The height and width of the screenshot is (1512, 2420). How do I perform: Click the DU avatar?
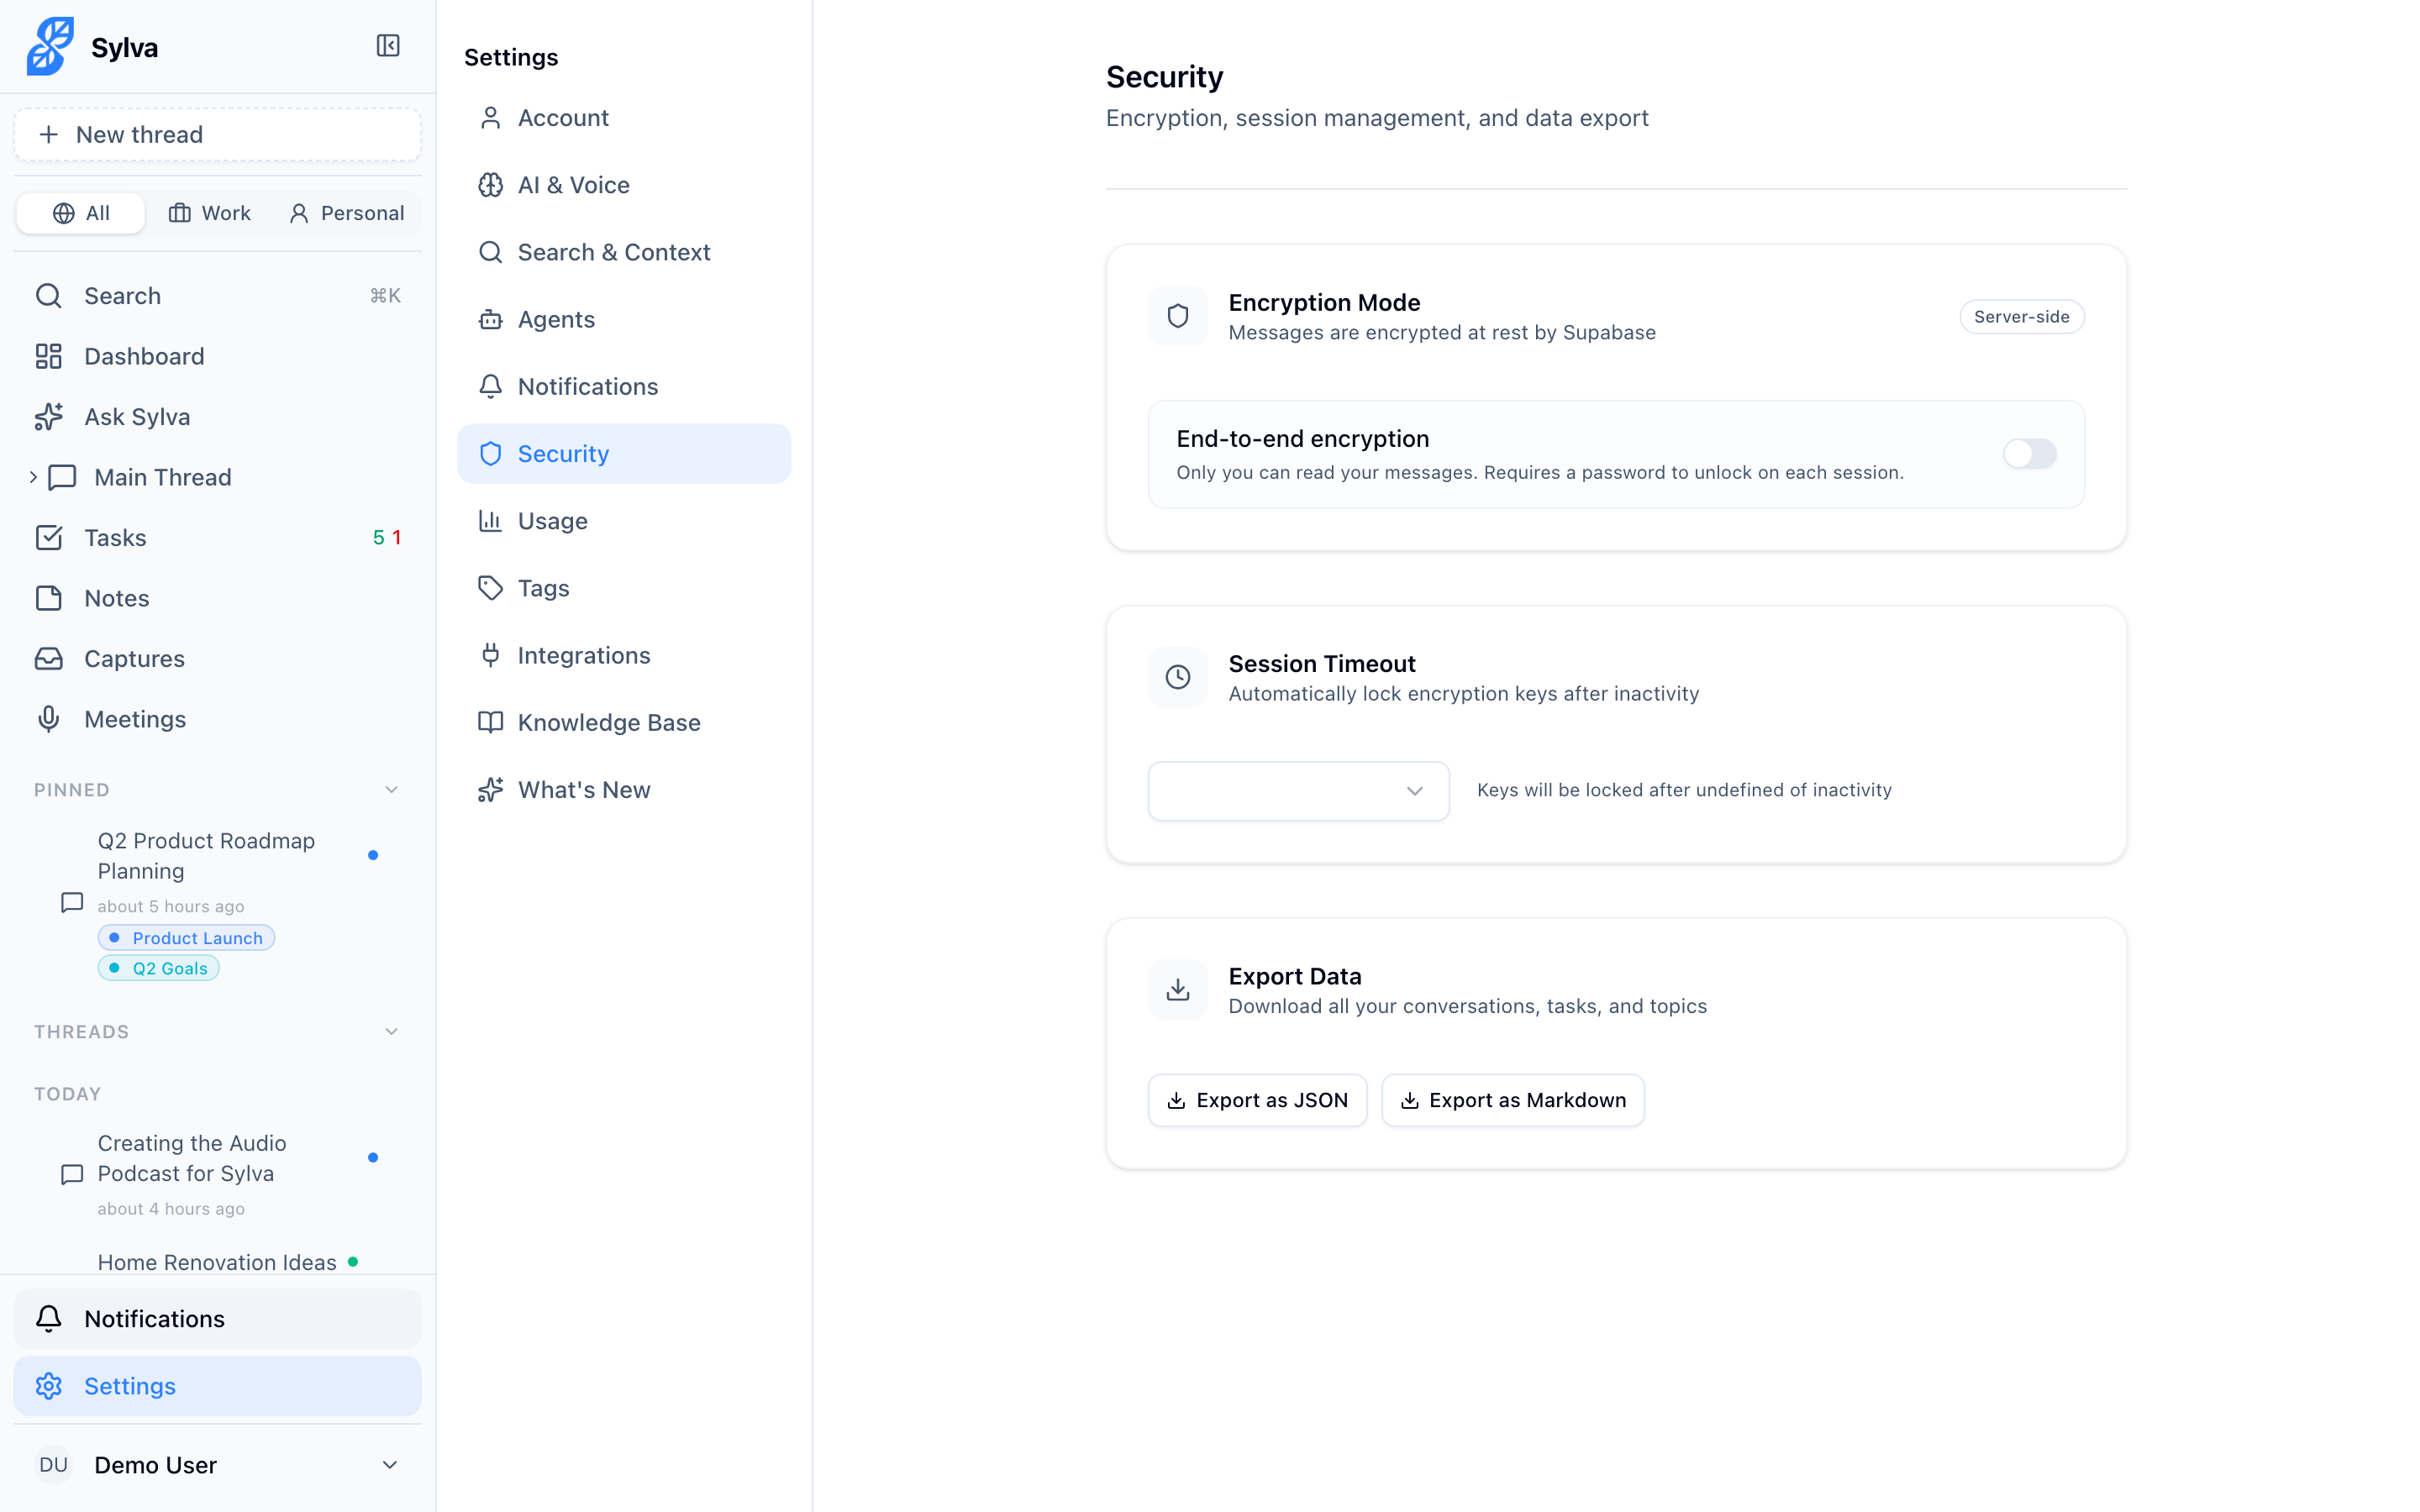click(x=54, y=1465)
